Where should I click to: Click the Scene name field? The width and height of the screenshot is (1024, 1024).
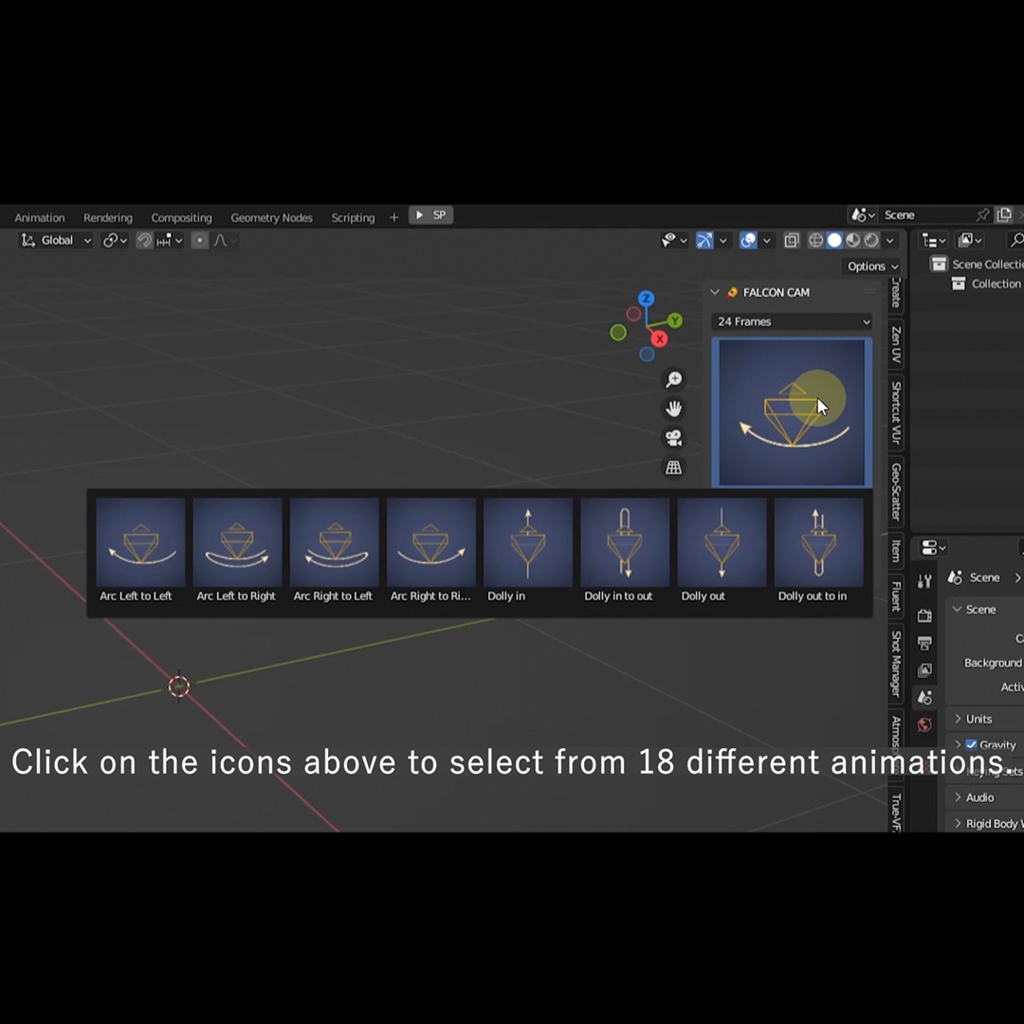(x=926, y=215)
